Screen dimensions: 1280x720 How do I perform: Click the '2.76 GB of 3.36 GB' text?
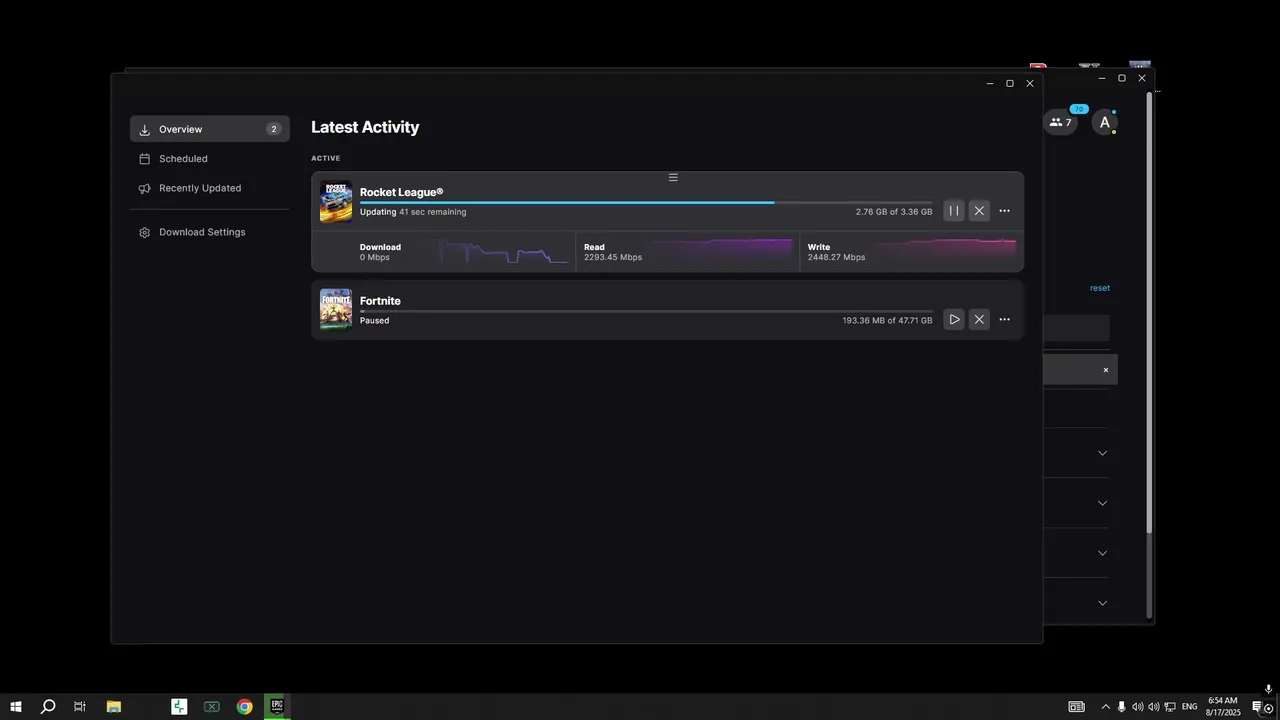point(894,212)
